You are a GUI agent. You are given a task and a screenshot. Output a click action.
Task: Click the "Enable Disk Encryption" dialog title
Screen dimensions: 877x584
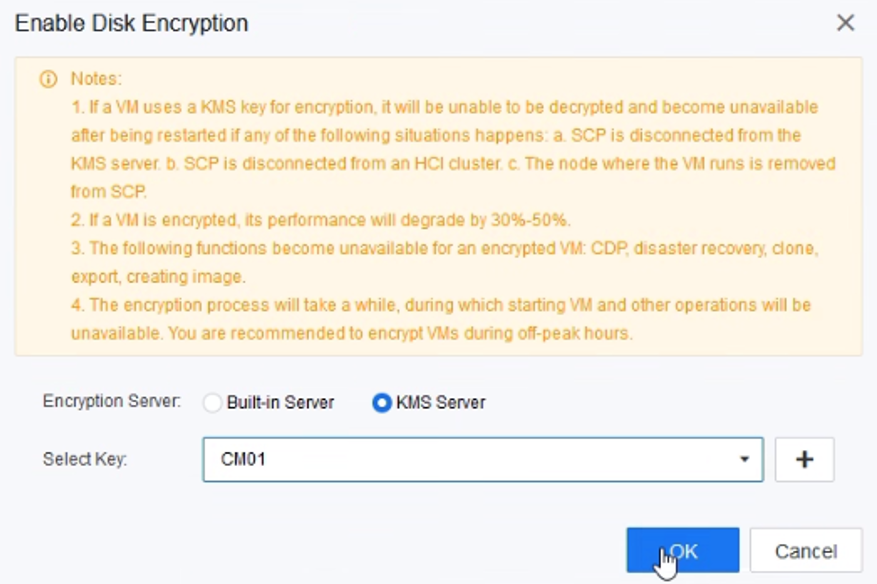click(x=131, y=23)
